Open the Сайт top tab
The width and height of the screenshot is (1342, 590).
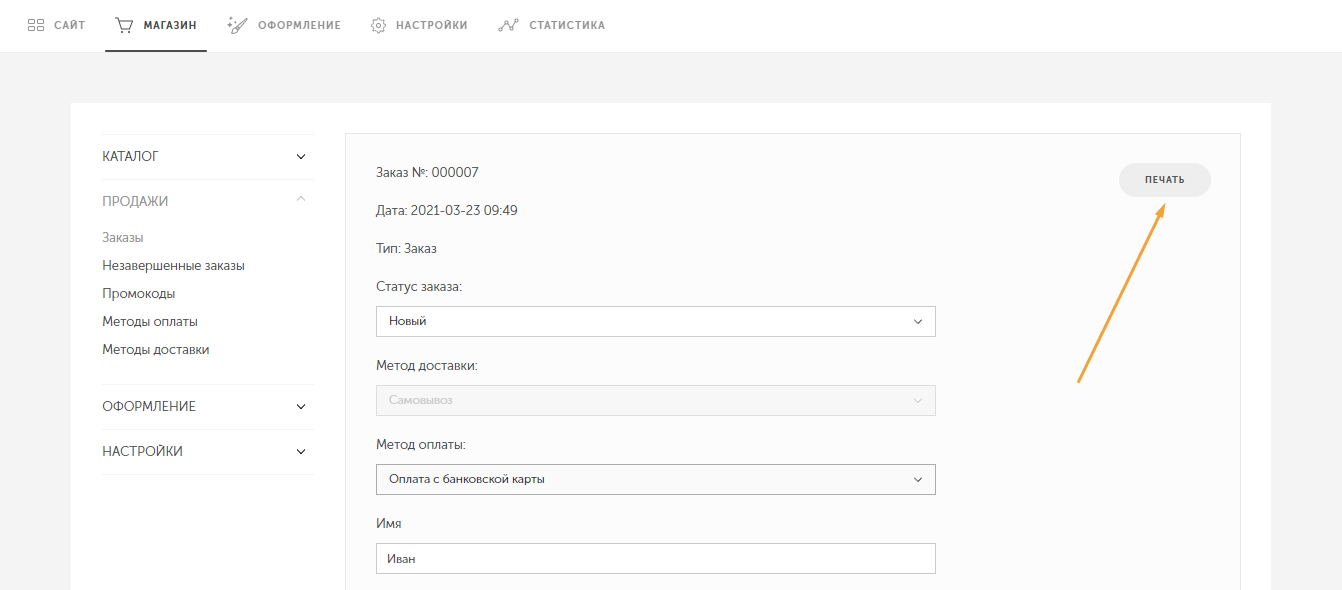click(56, 25)
